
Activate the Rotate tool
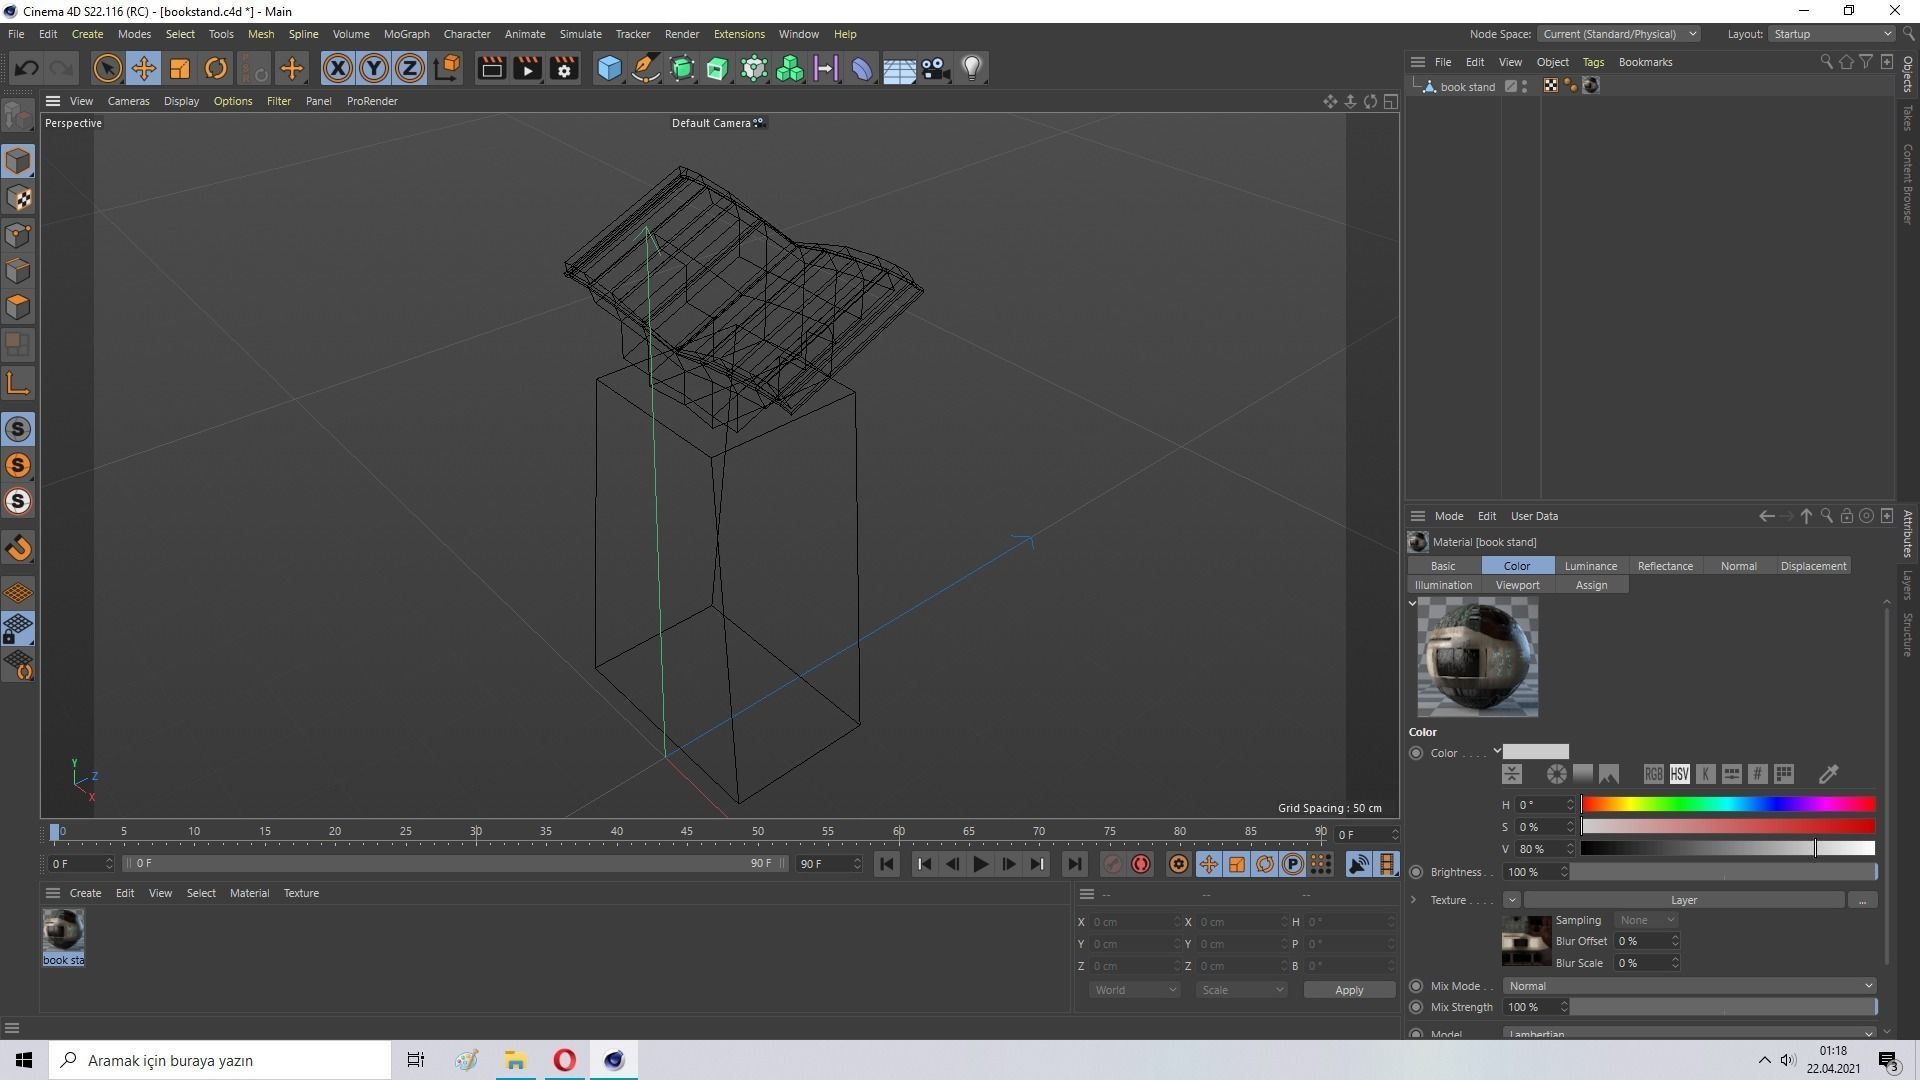coord(216,68)
